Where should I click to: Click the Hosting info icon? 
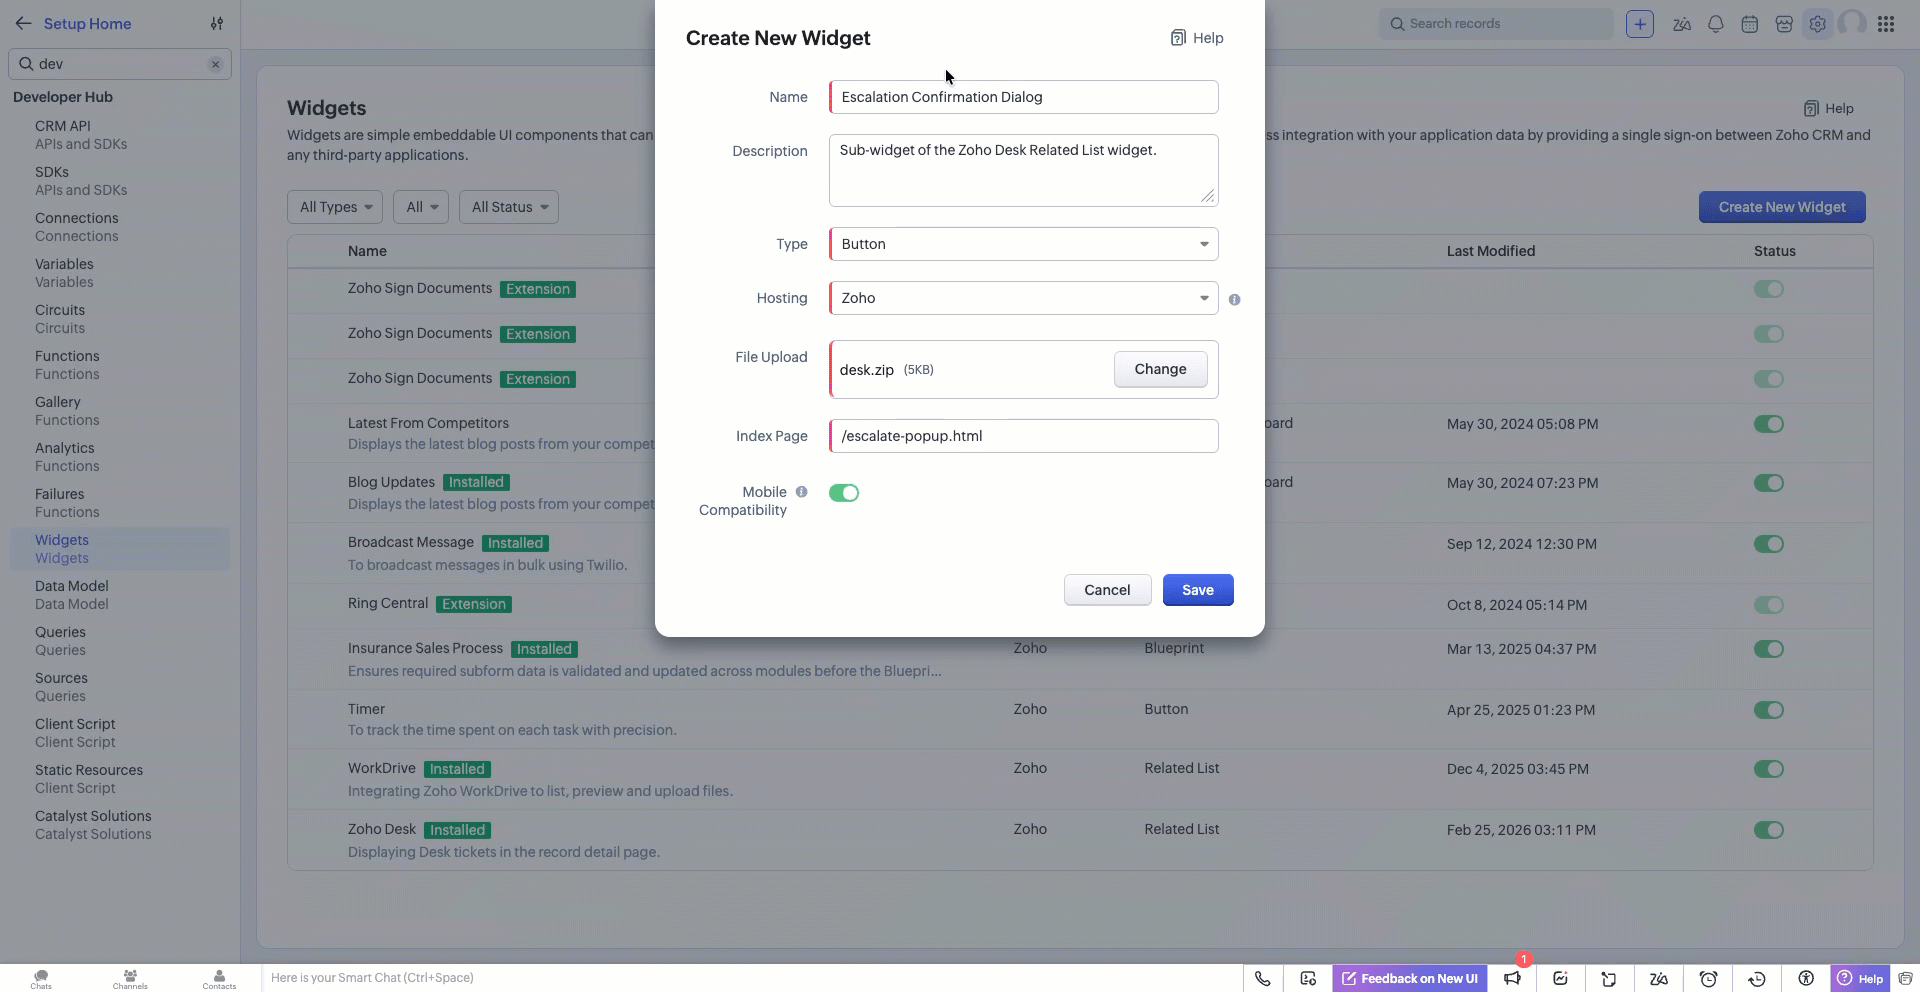[x=1235, y=299]
